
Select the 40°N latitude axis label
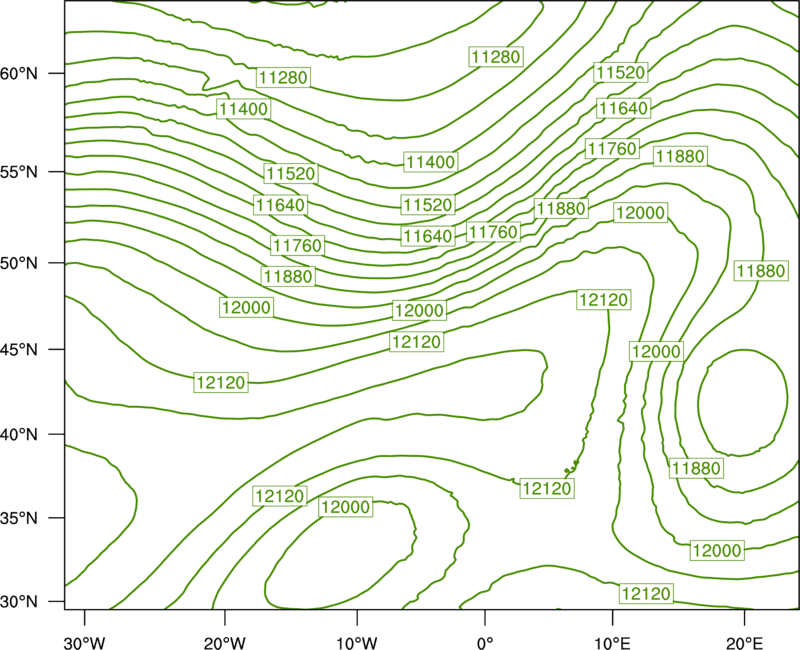pos(19,435)
